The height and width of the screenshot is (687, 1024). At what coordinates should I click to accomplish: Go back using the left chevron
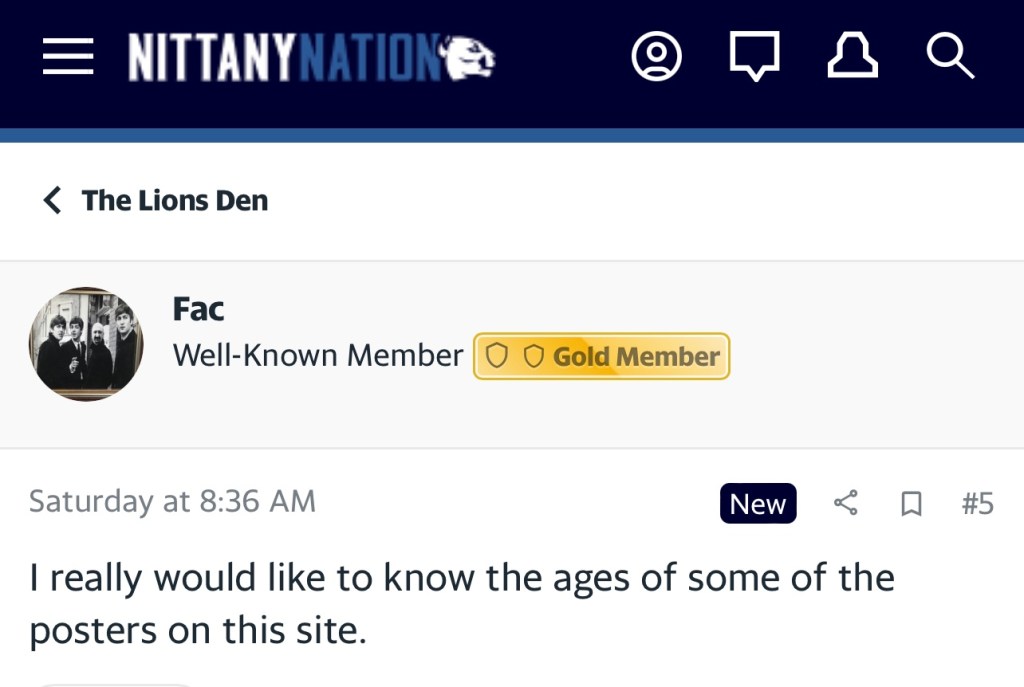tap(52, 200)
